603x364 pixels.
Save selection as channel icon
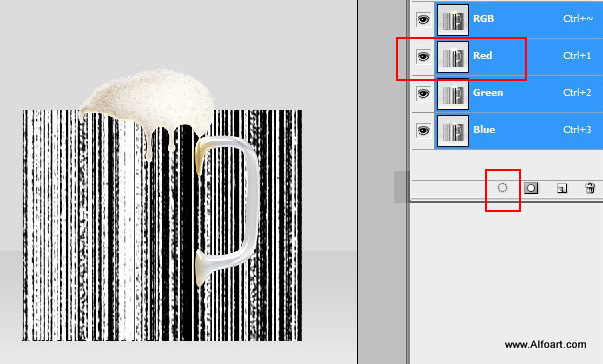pos(531,188)
